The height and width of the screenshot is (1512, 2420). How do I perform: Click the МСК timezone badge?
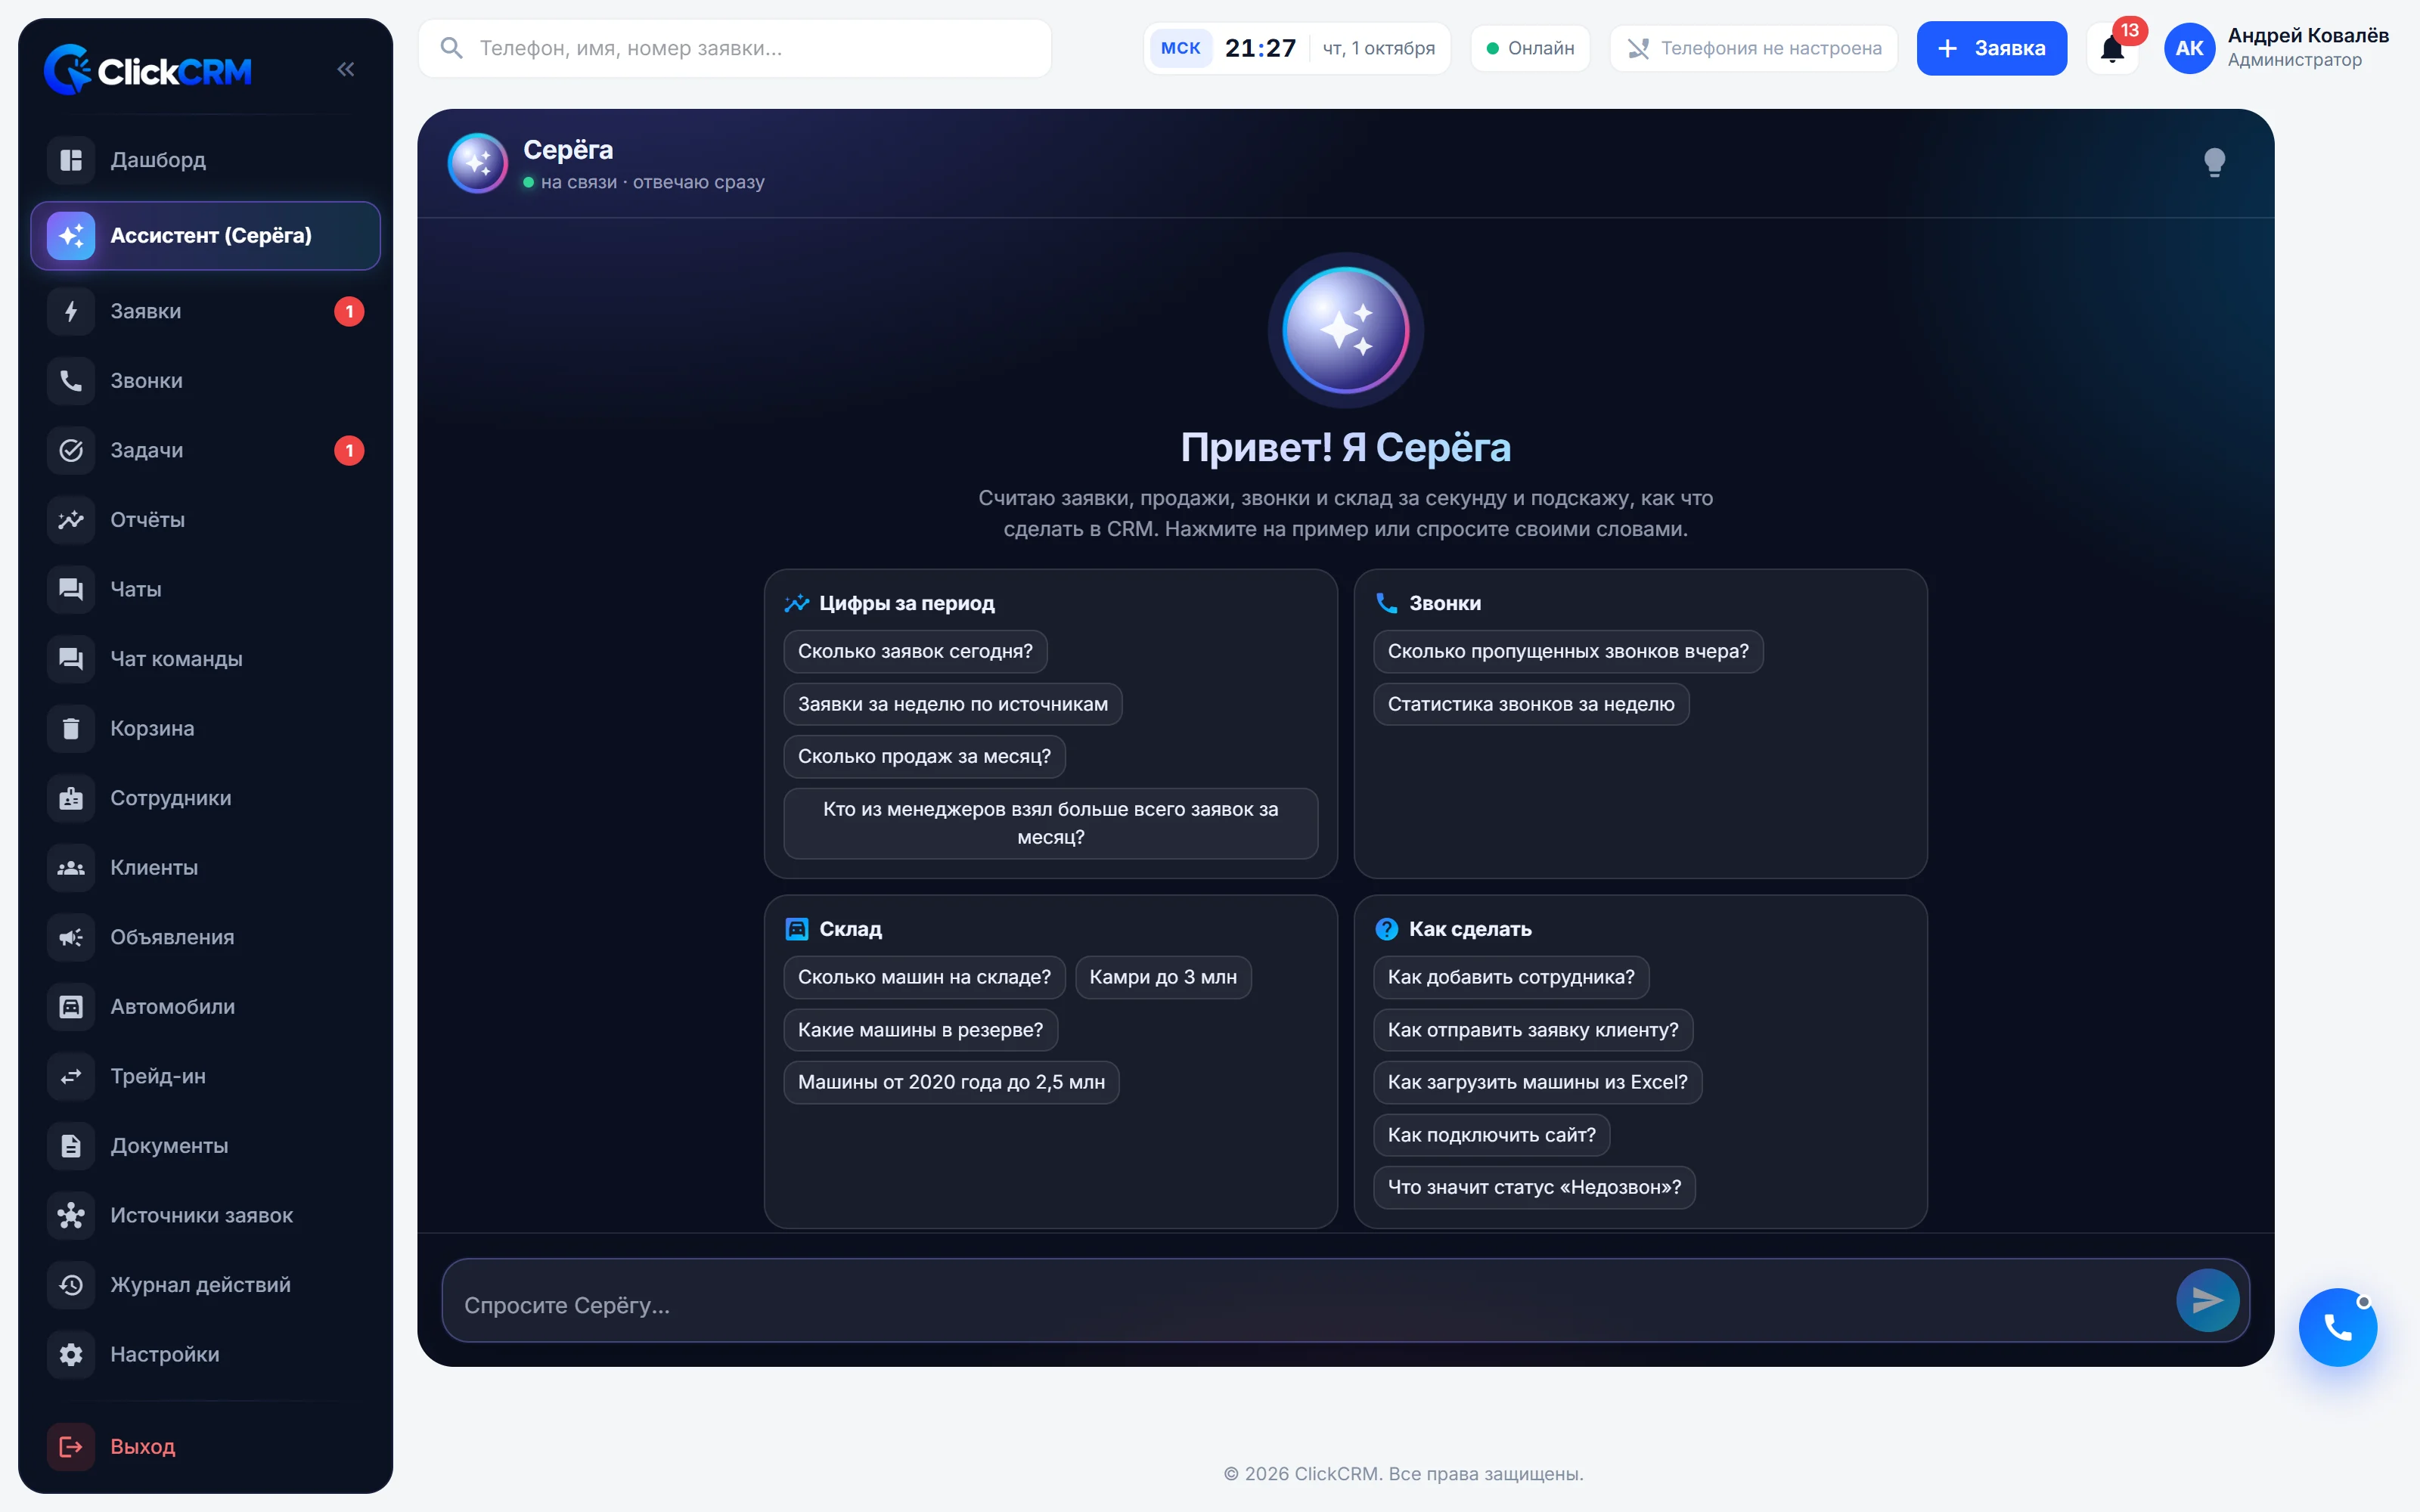coord(1180,48)
